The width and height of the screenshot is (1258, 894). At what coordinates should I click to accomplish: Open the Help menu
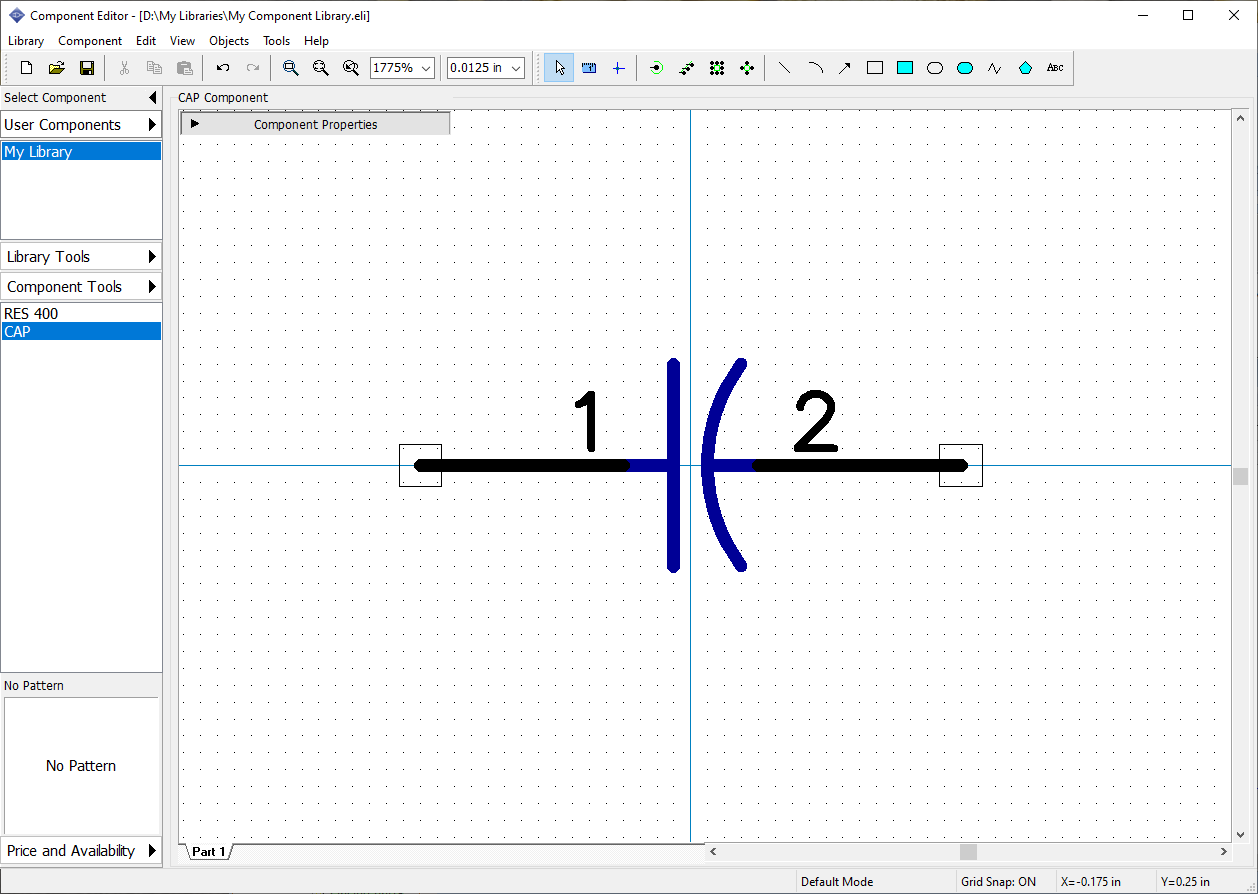(x=316, y=41)
